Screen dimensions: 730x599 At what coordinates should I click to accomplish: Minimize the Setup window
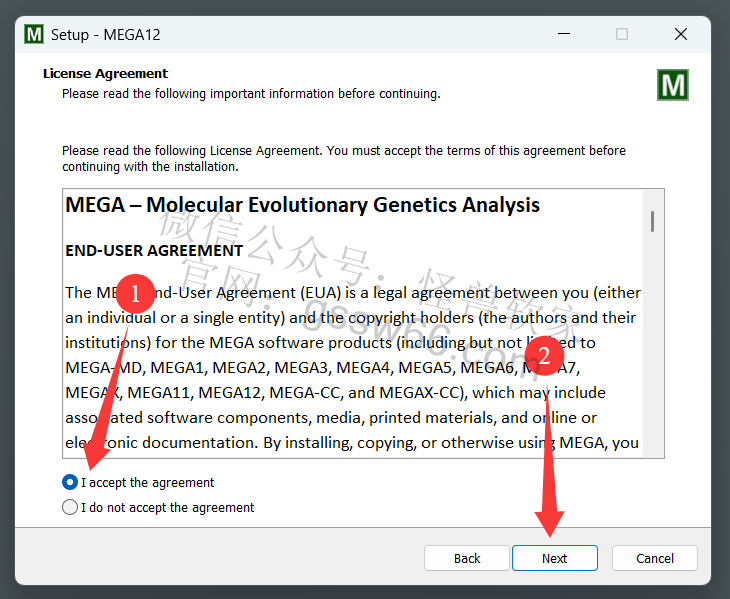564,34
